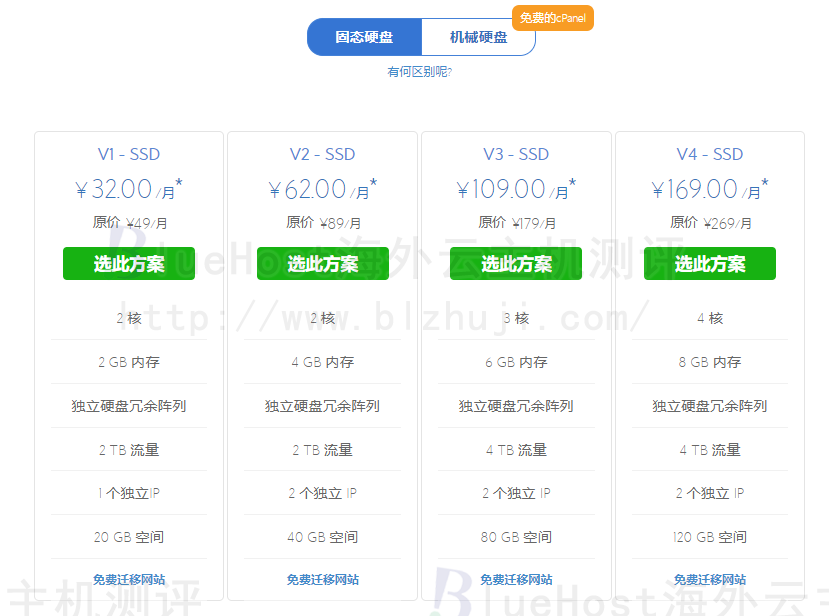
Task: Click the 3 核 row
Action: [x=516, y=318]
